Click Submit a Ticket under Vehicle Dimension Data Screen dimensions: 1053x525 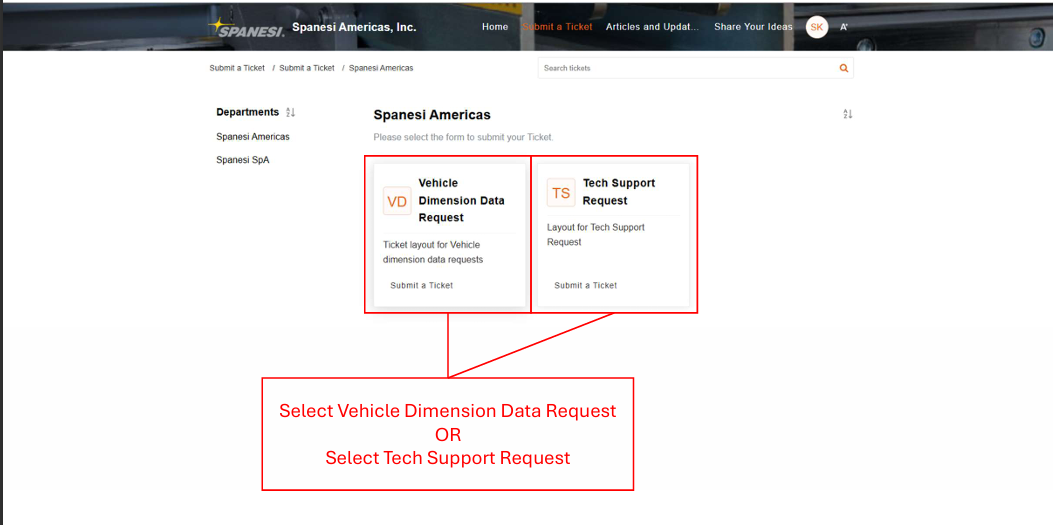421,285
